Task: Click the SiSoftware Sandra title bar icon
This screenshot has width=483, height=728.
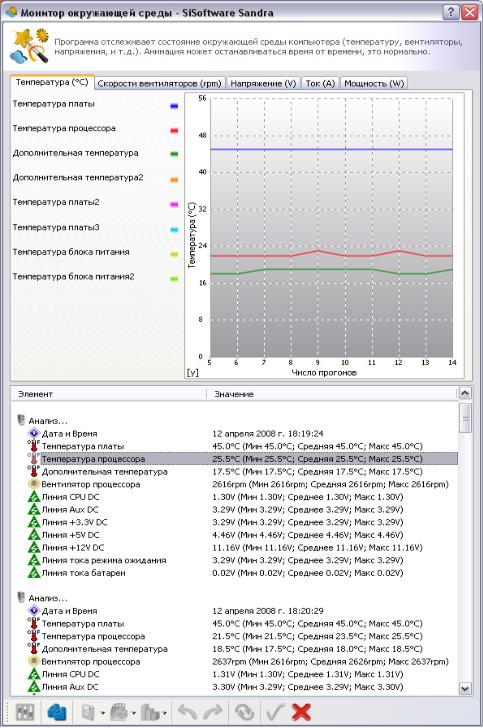Action: tap(11, 12)
